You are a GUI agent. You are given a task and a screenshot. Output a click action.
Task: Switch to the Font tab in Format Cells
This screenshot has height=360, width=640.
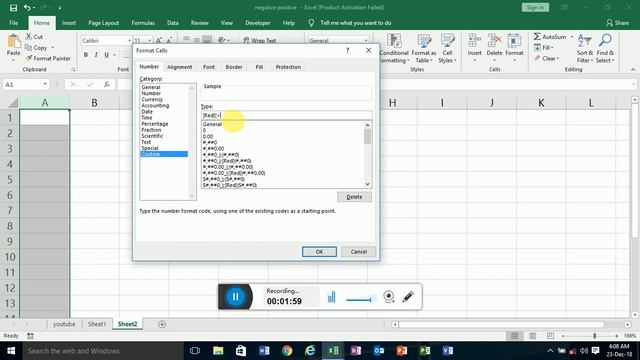(x=209, y=67)
